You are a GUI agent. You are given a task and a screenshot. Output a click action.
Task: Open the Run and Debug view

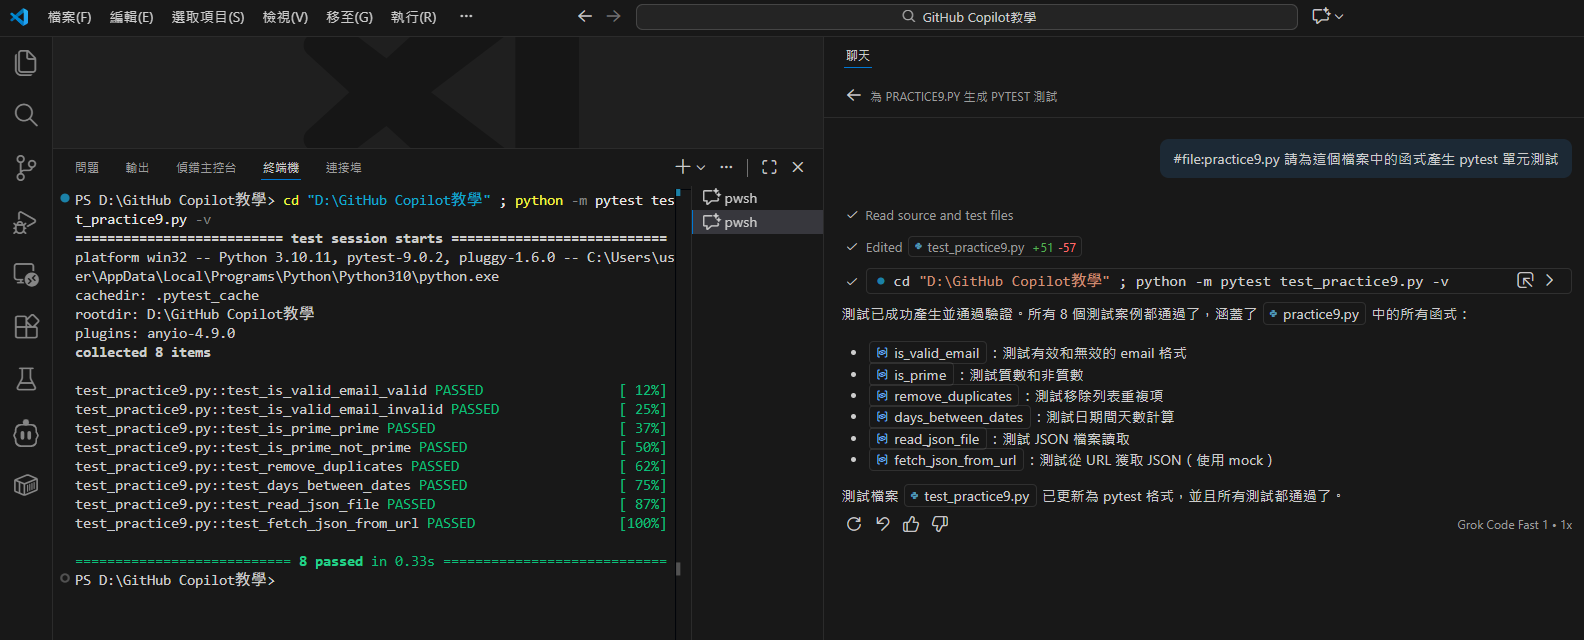pos(26,222)
